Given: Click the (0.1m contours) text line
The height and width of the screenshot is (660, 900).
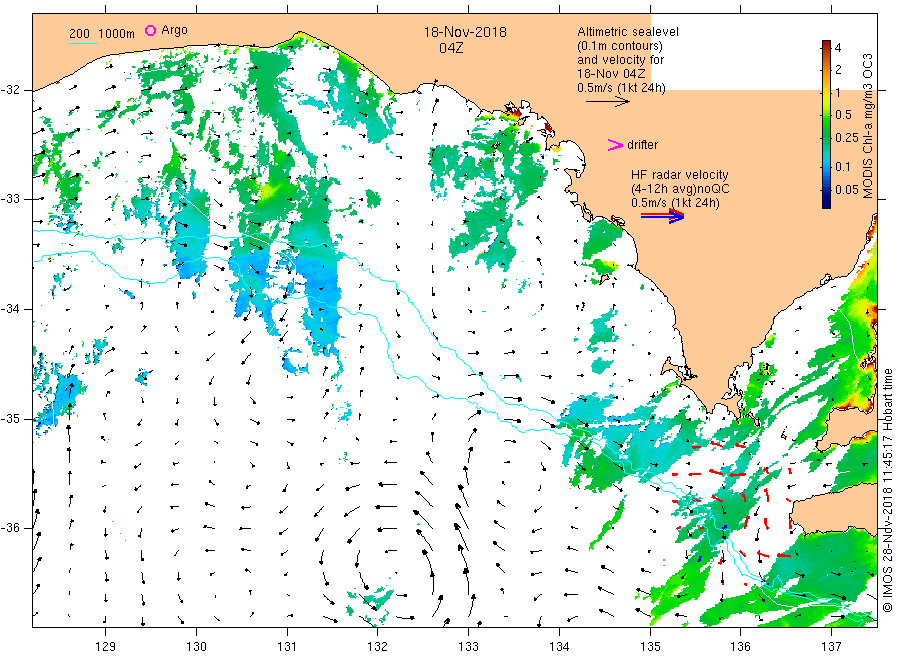Looking at the screenshot, I should [619, 46].
